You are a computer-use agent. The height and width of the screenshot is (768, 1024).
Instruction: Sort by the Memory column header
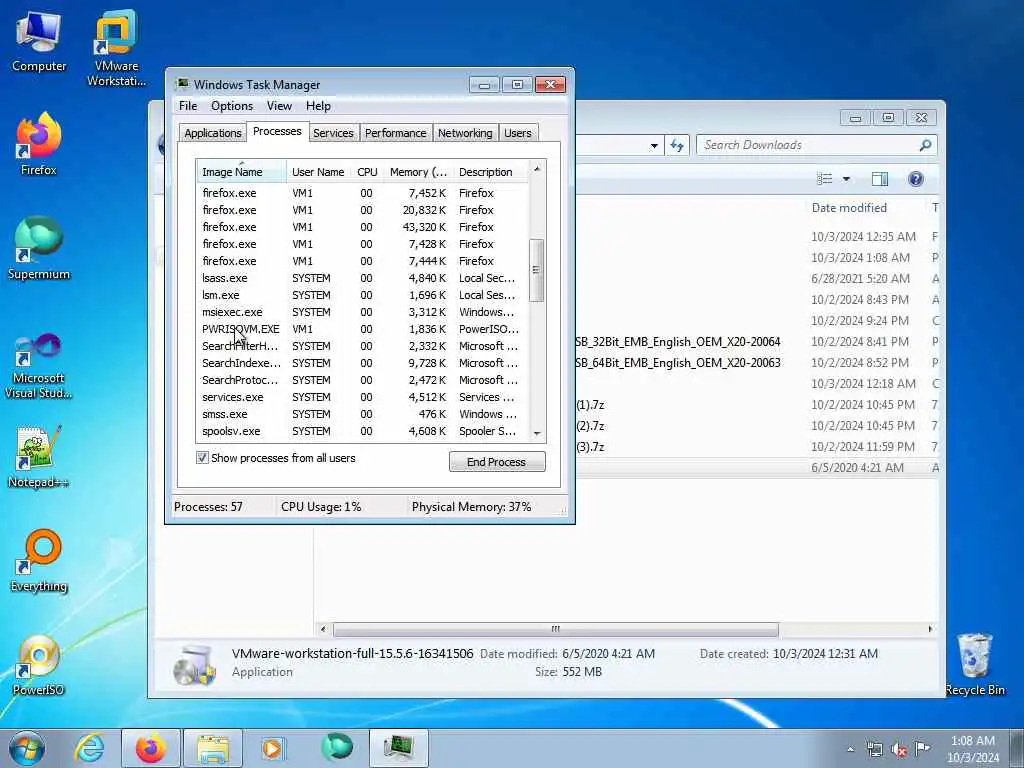[418, 172]
